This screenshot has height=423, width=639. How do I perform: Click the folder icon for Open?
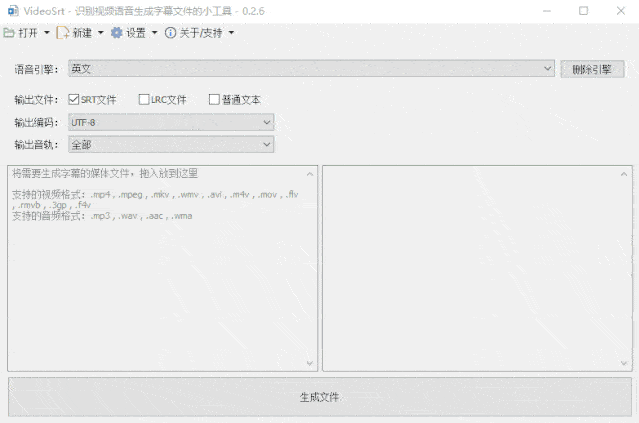tap(9, 33)
